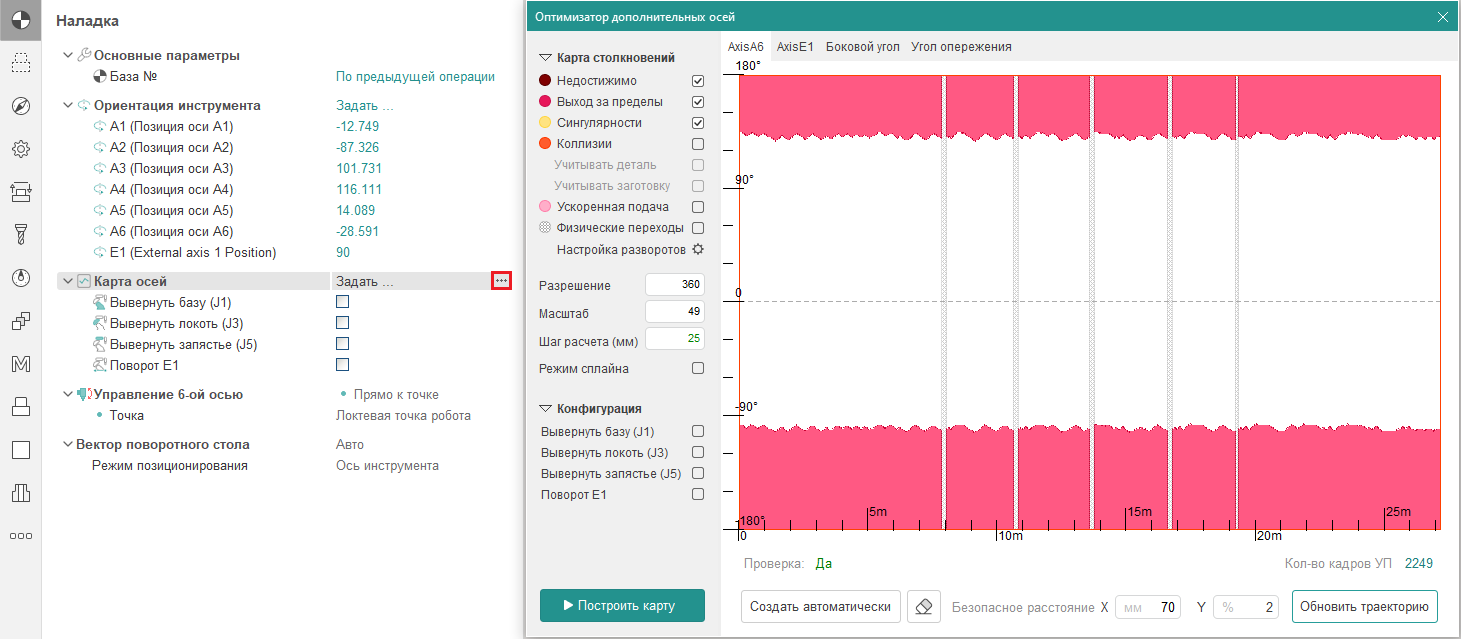
Task: Collapse the Карта столкновений section
Action: pyautogui.click(x=546, y=58)
